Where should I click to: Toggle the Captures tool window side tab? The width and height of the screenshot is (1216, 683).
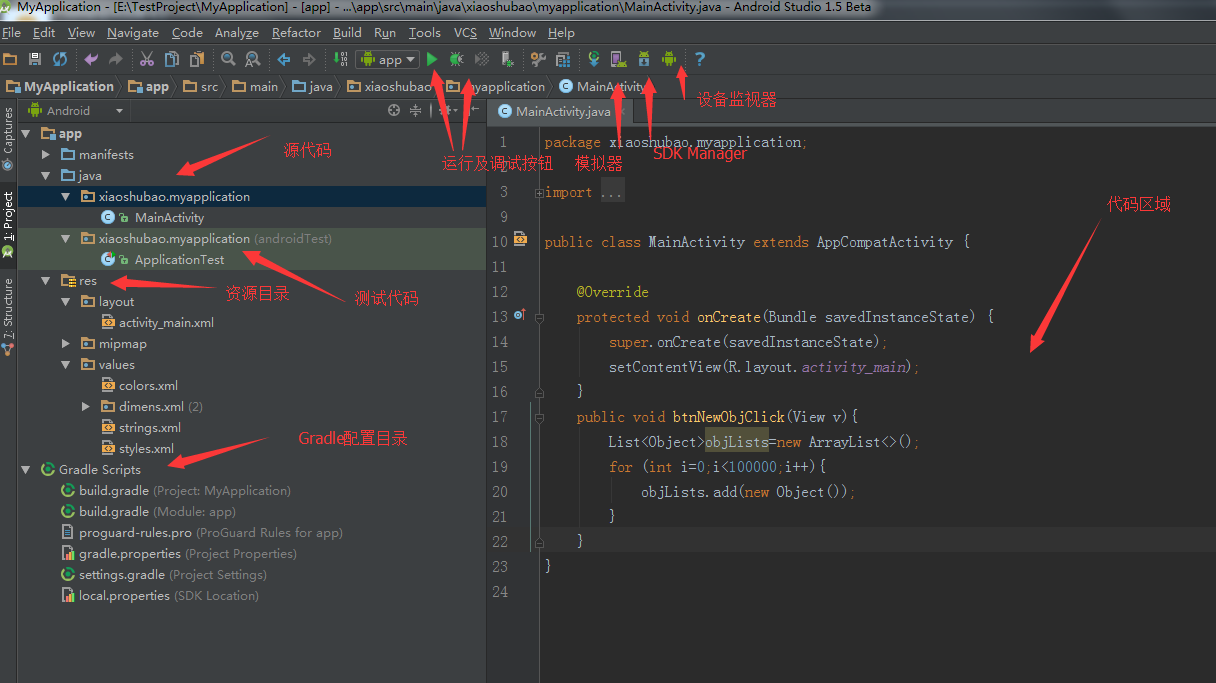[x=9, y=131]
